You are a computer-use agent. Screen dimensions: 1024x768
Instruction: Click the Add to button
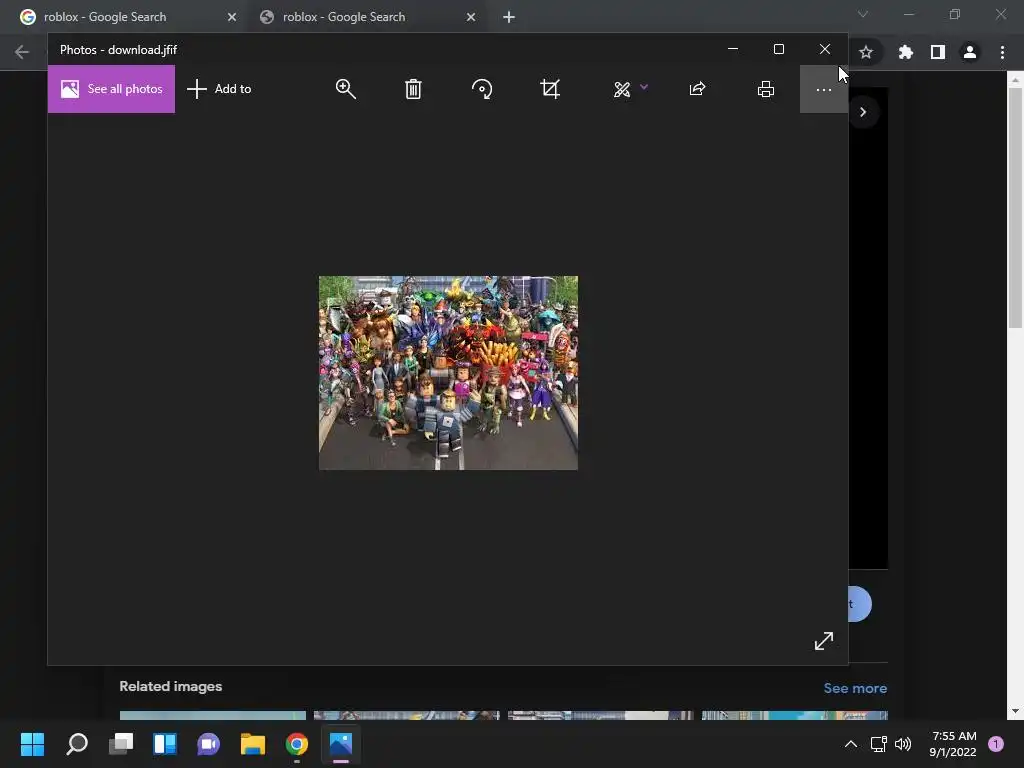219,89
